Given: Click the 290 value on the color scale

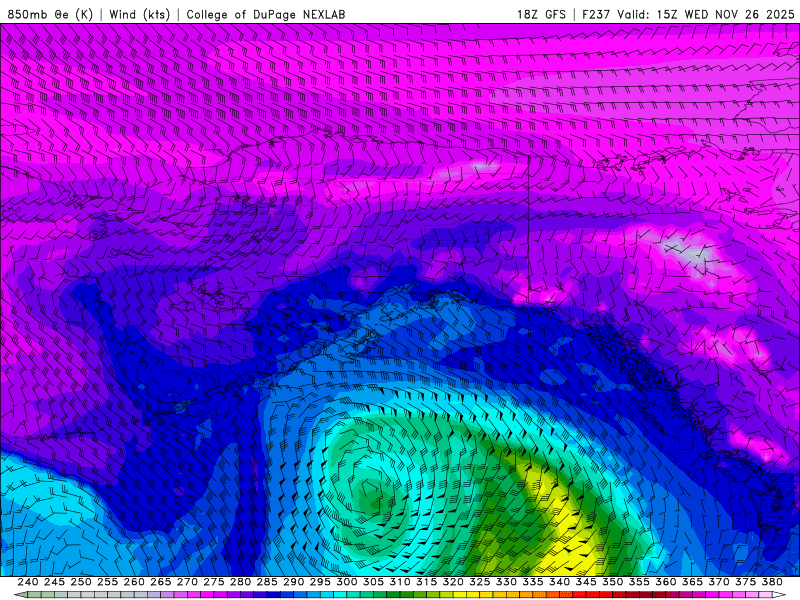Looking at the screenshot, I should pos(294,582).
